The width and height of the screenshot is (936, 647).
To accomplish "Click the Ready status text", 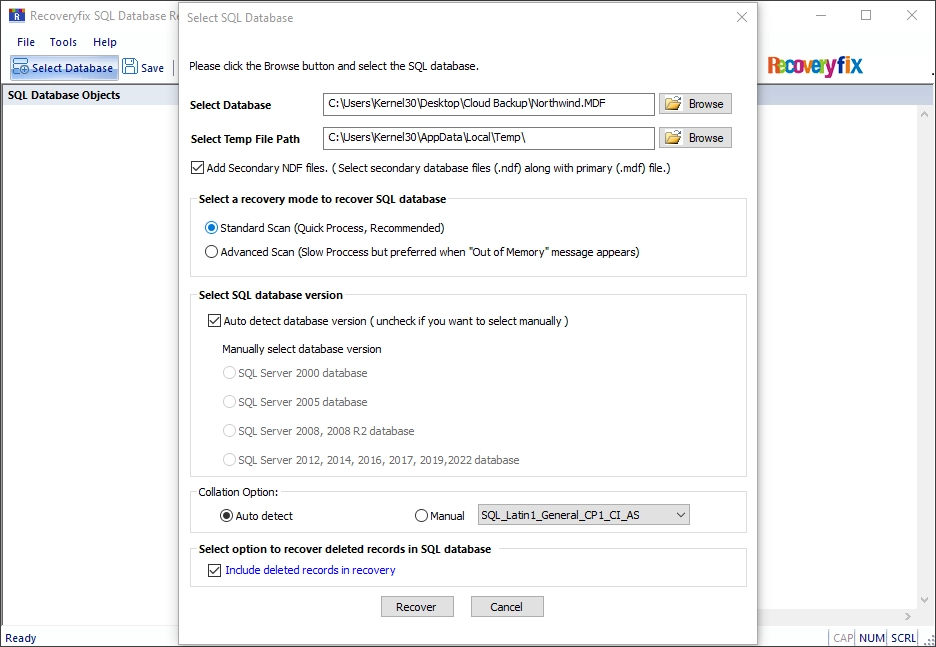I will point(21,638).
